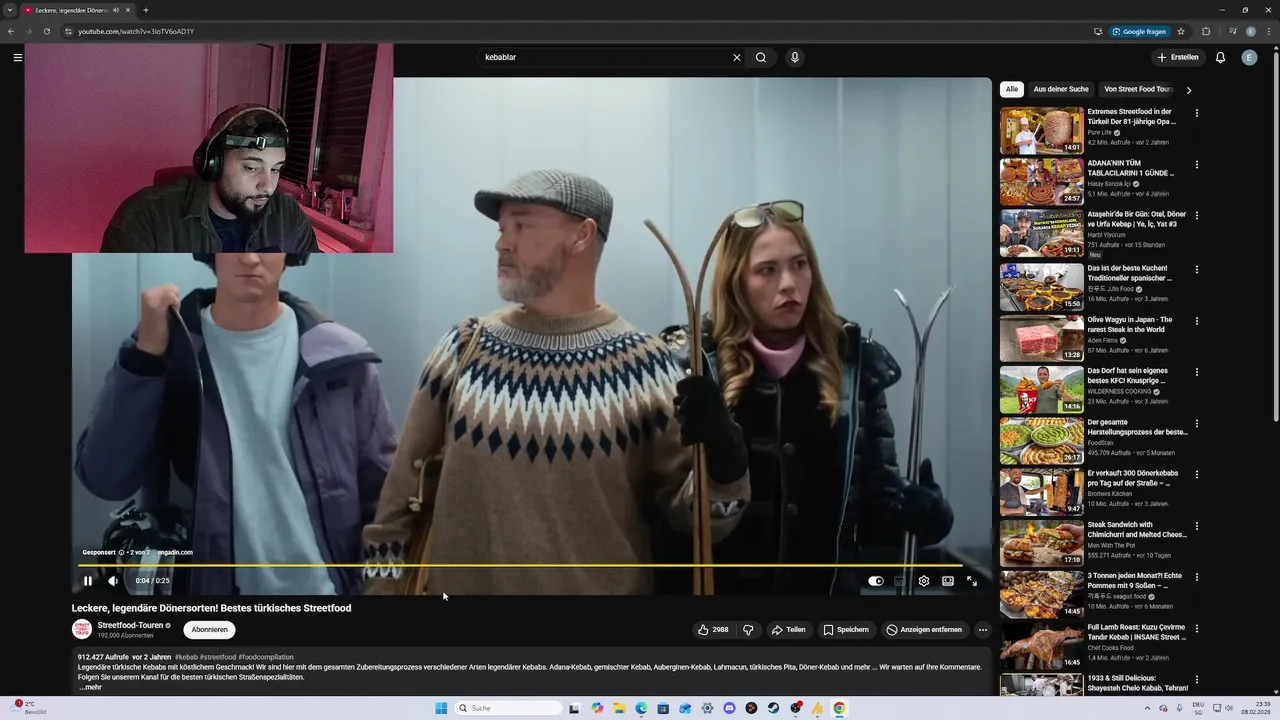
Task: Open options for Ataşehir'de Bir Gün video
Action: coord(1197,215)
